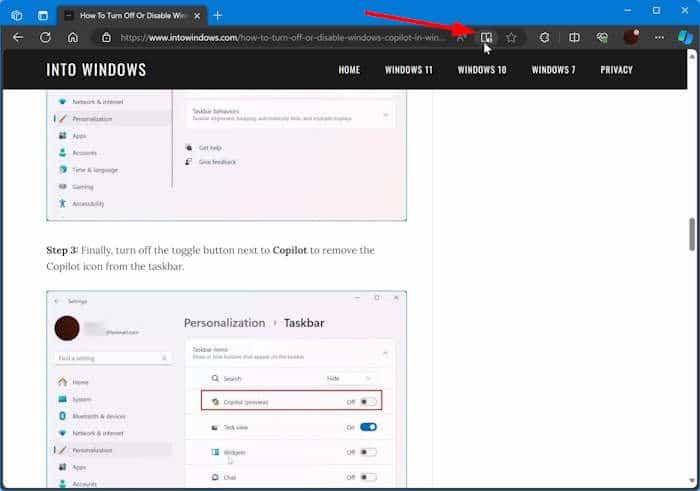Screen dimensions: 700x491
Task: Open Settings and more (three dots)
Action: click(x=659, y=37)
